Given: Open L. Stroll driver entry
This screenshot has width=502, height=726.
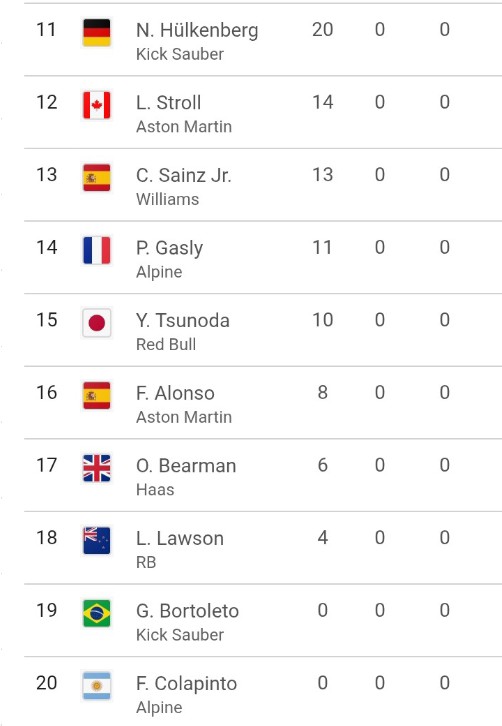Looking at the screenshot, I should pyautogui.click(x=263, y=112).
